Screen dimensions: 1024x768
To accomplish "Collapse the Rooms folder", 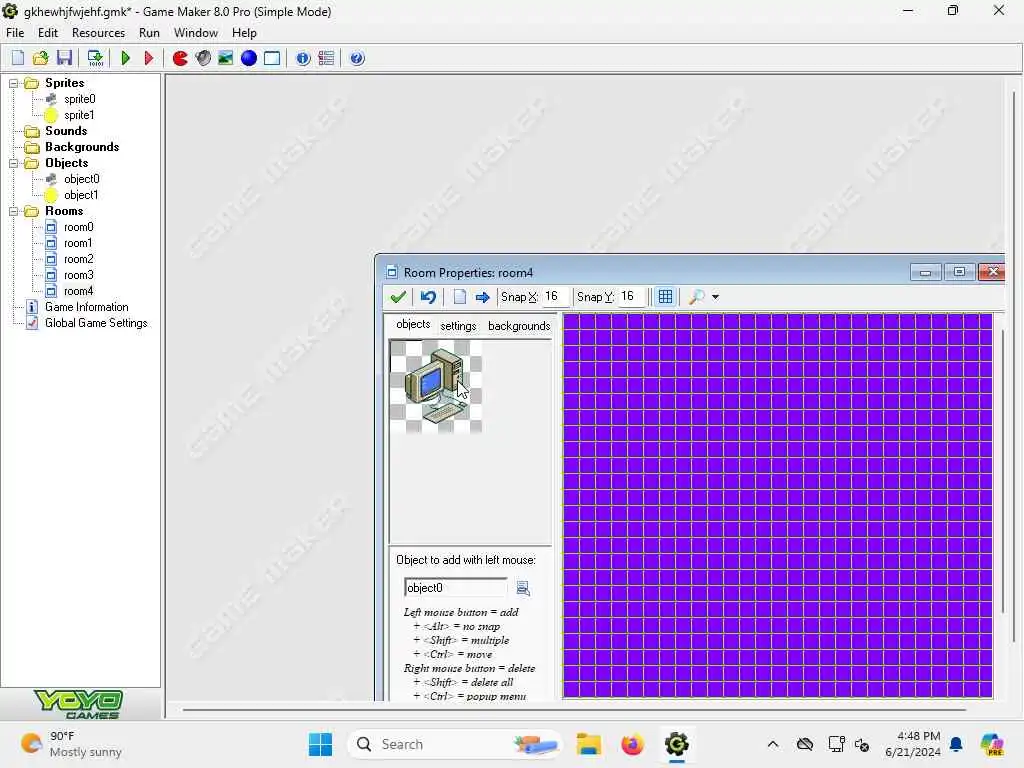I will [x=13, y=212].
